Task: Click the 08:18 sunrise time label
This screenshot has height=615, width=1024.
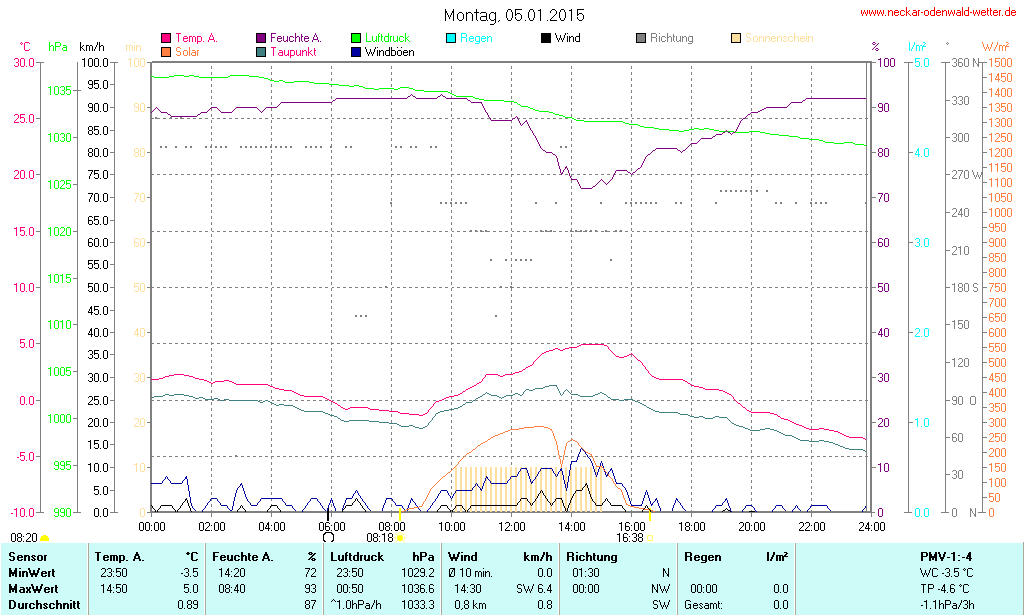Action: (380, 537)
